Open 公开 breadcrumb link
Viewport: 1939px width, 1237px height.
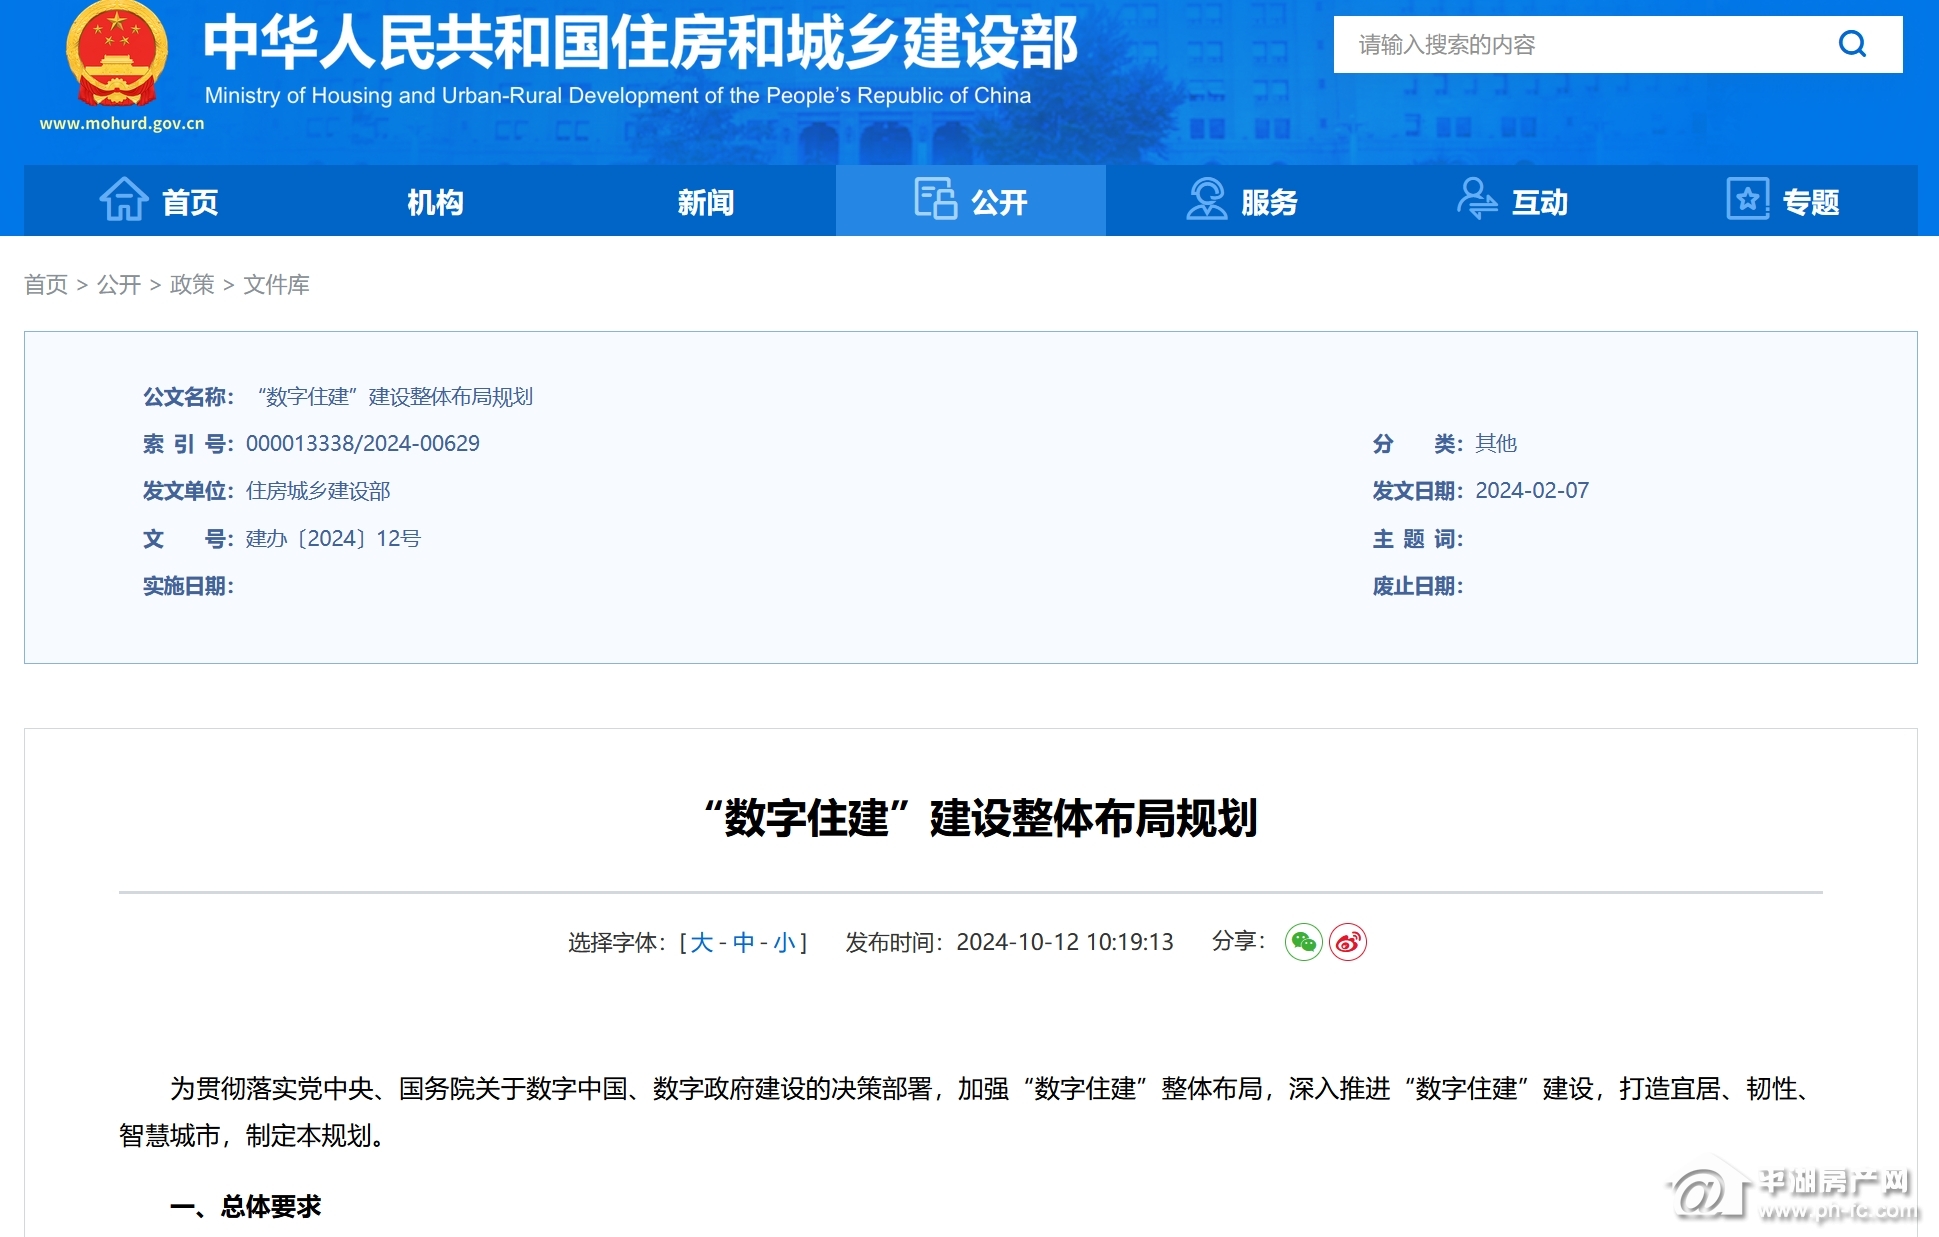click(119, 285)
